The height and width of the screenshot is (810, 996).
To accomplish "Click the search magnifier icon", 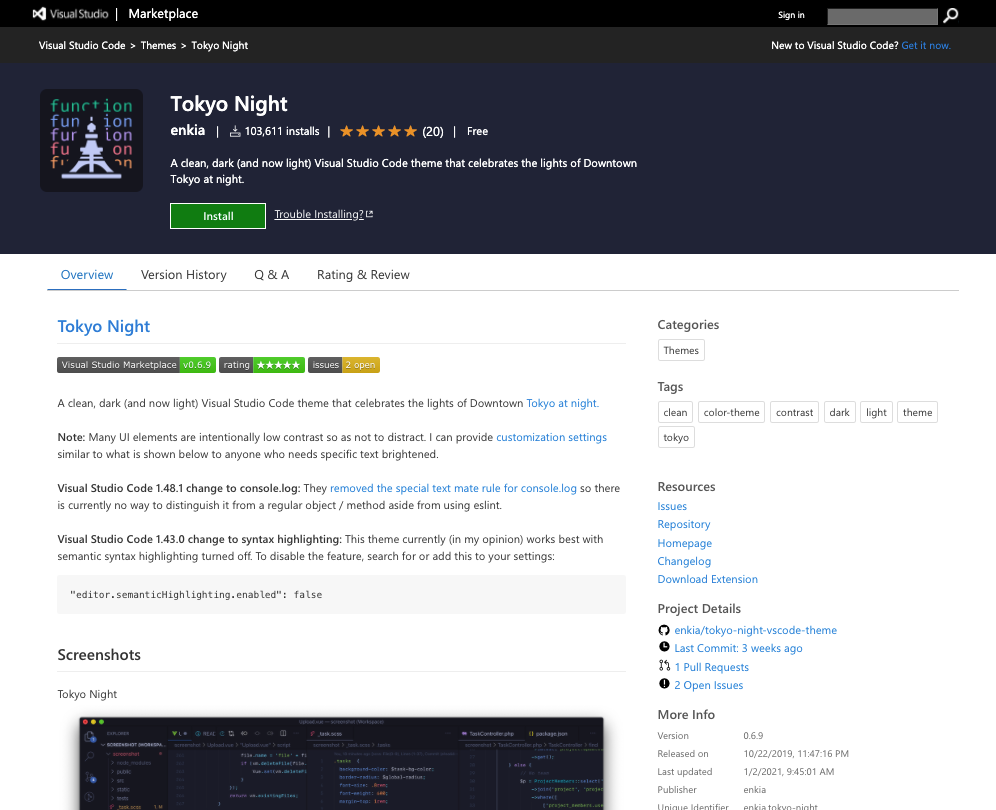I will (950, 15).
